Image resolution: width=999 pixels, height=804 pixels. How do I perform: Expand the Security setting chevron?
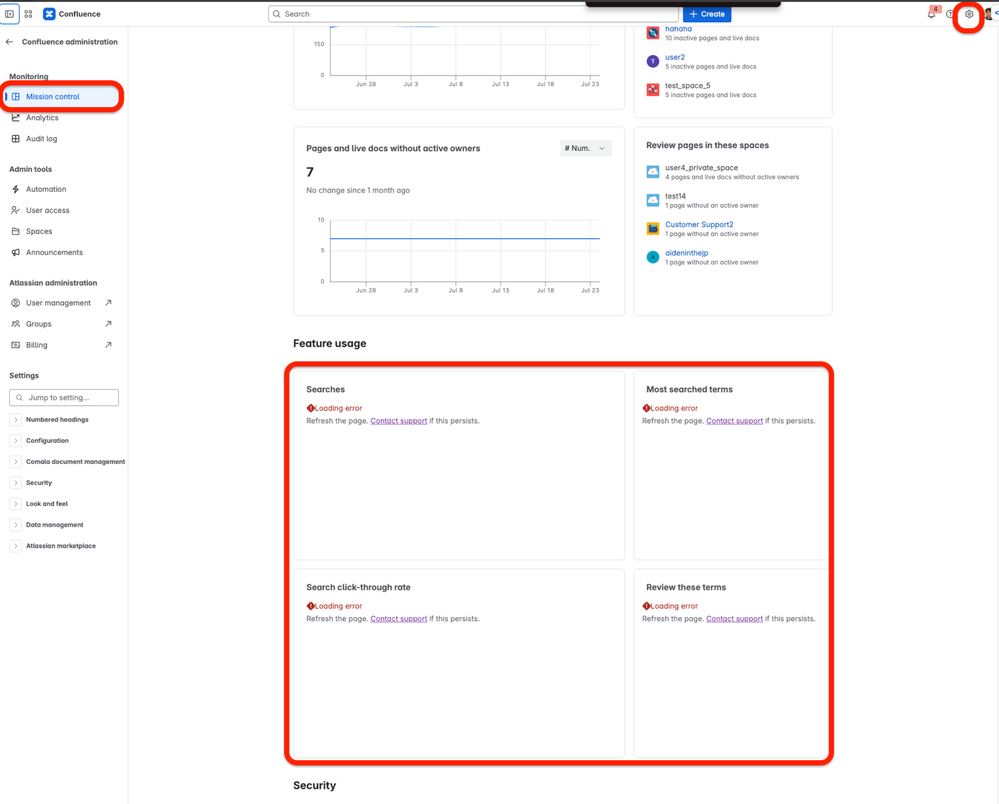(x=16, y=483)
